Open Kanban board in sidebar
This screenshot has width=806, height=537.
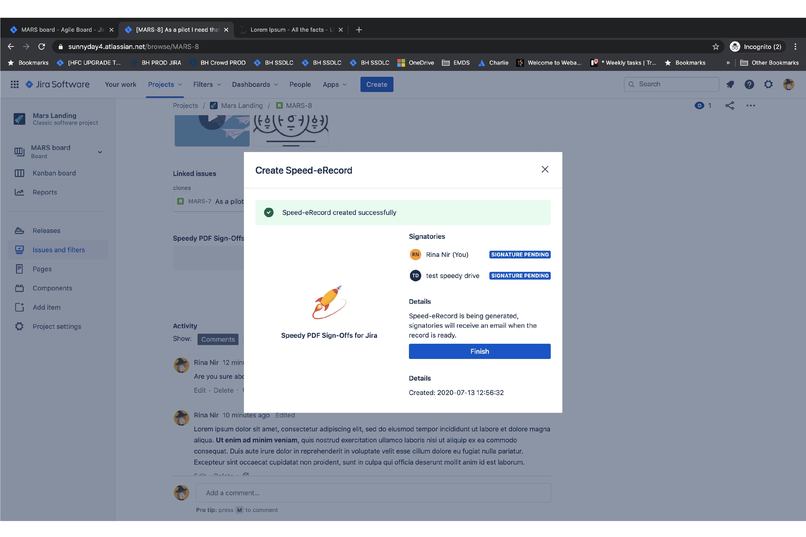coord(54,173)
